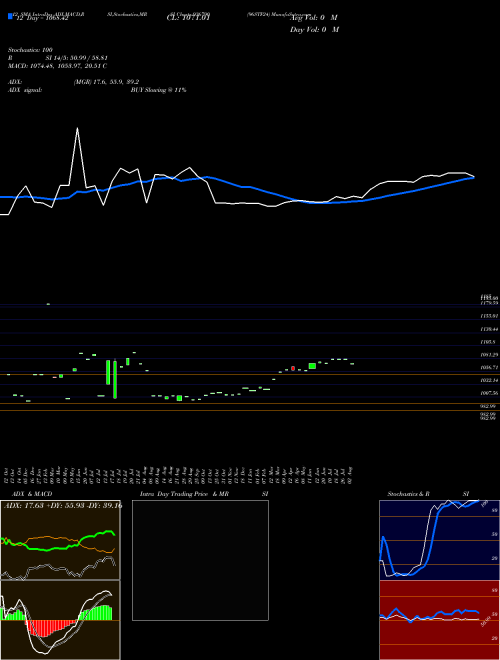Image resolution: width=500 pixels, height=660 pixels.
Task: Click the Stochastics & R SI panel title
Action: coord(428,494)
